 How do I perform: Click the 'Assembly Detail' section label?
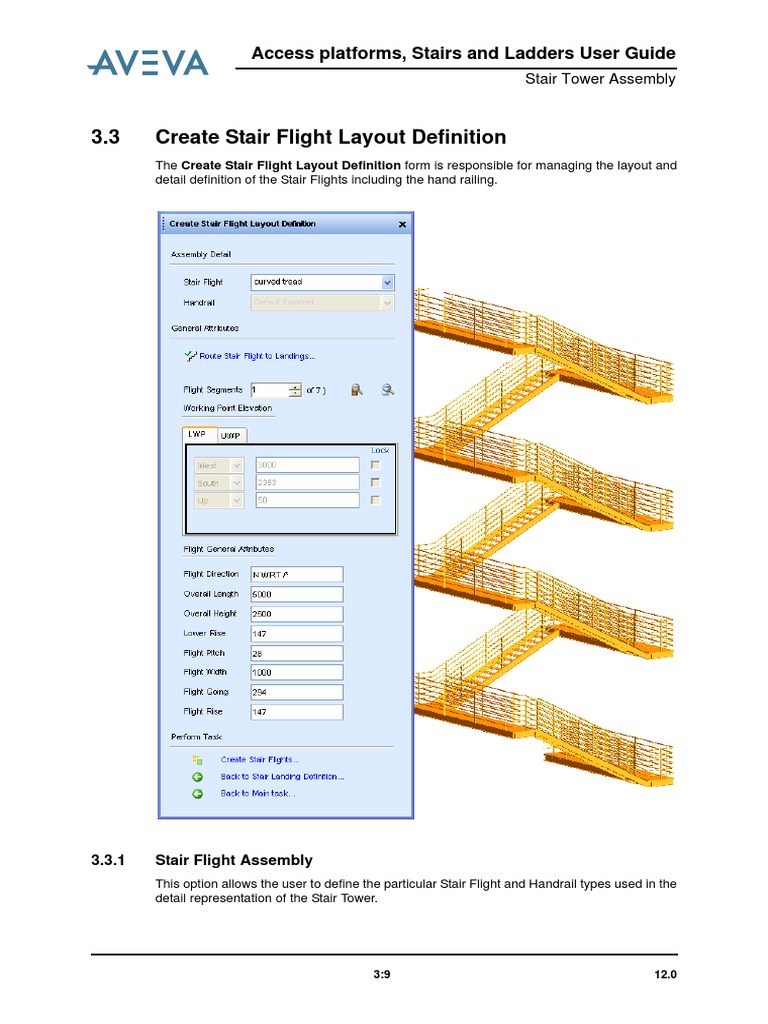pyautogui.click(x=201, y=255)
